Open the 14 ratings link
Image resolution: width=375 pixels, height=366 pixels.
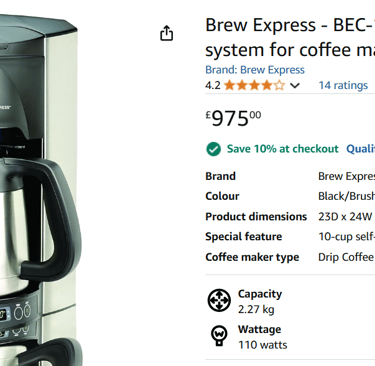pos(343,85)
